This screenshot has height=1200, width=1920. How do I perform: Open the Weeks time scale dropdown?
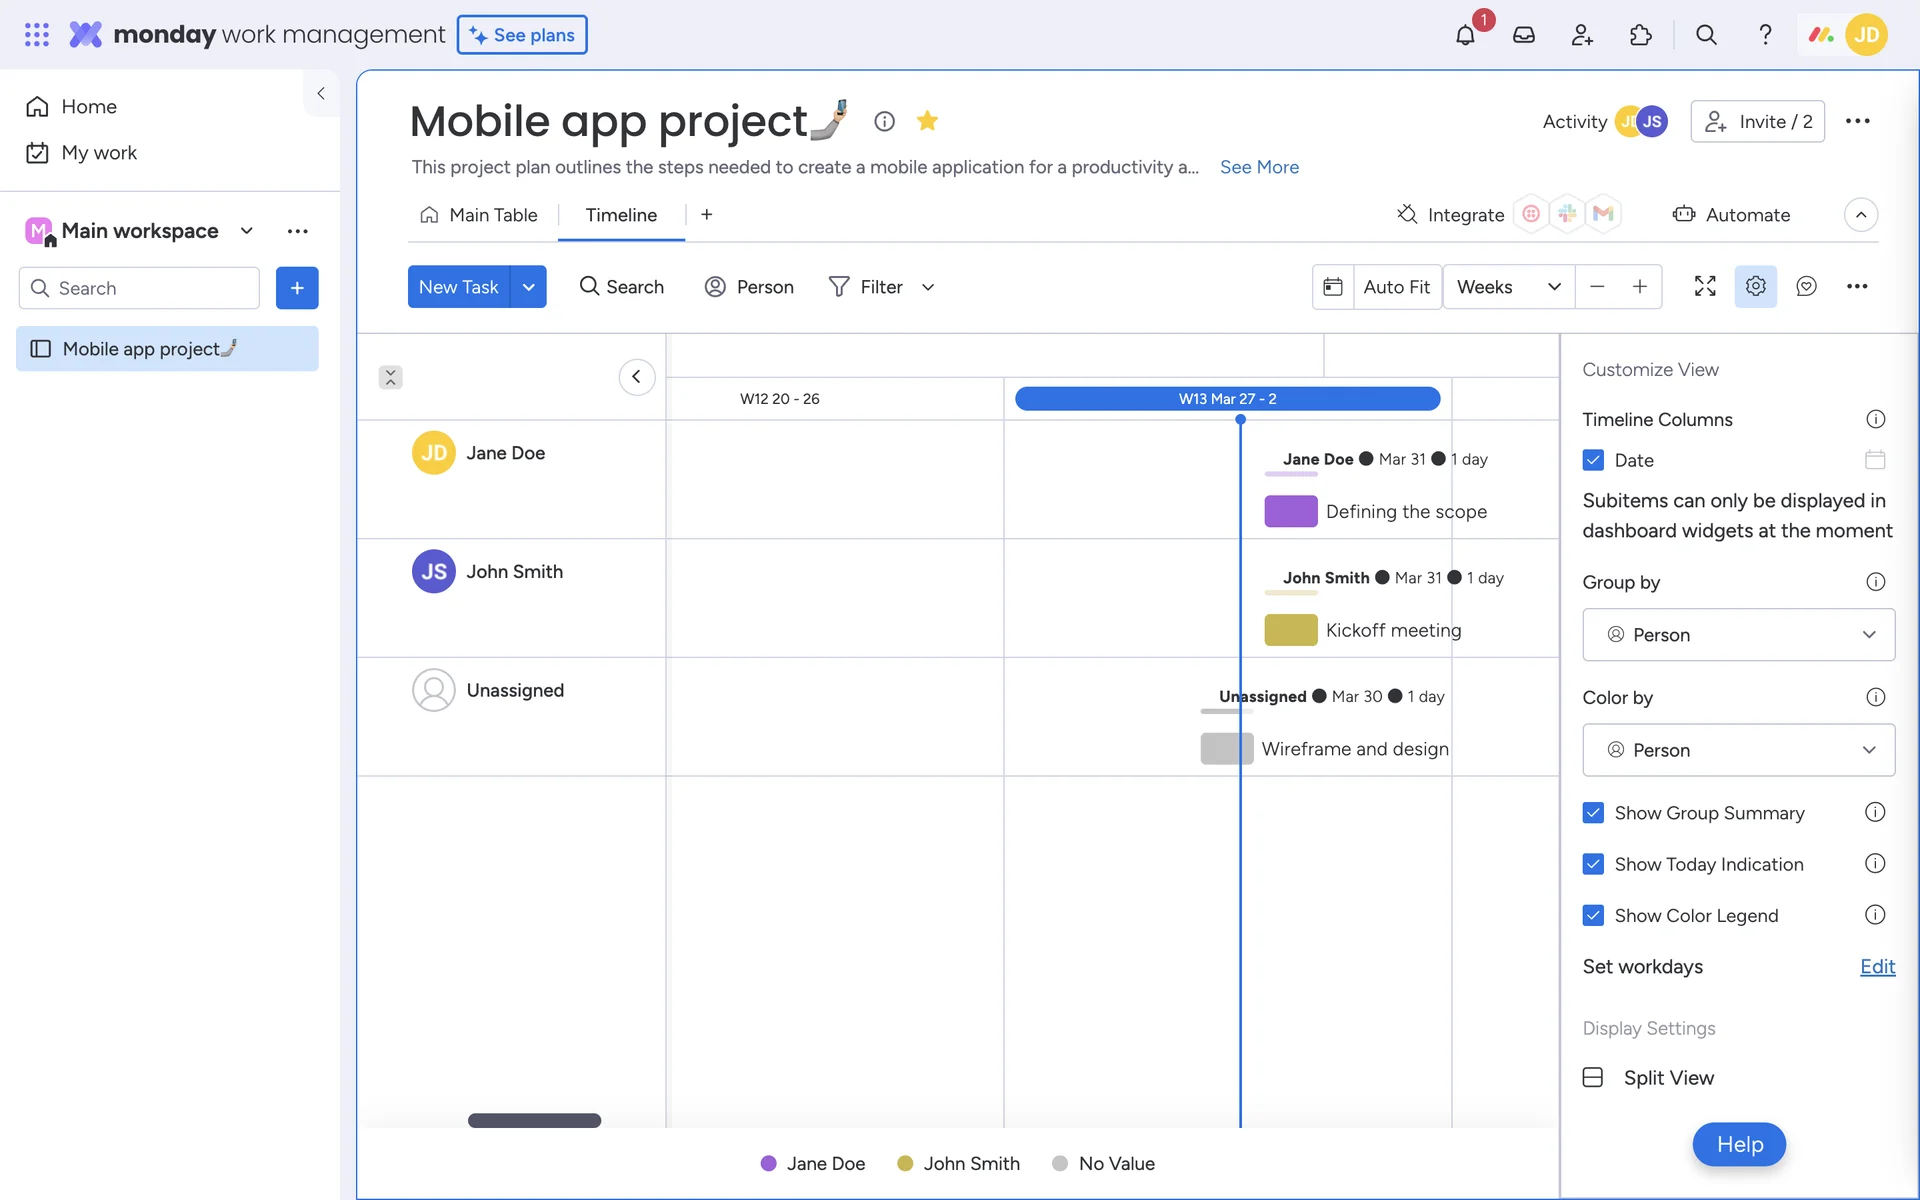click(x=1508, y=287)
